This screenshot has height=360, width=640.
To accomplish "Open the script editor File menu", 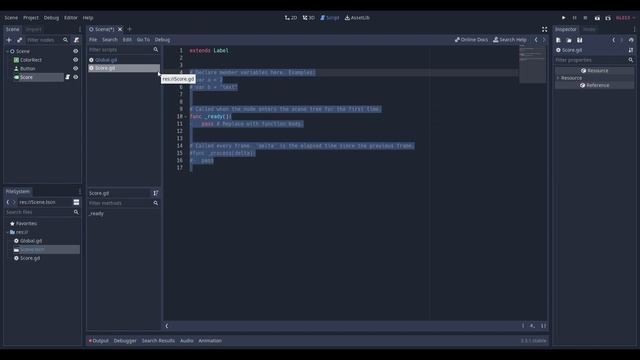I will pos(93,40).
